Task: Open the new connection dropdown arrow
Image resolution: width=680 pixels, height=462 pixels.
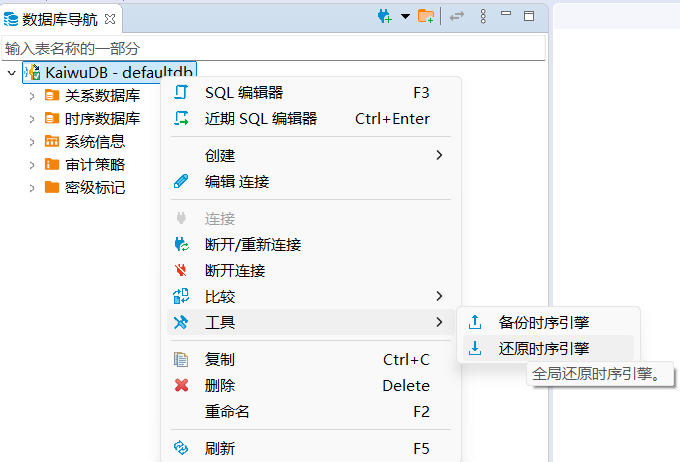Action: point(405,16)
